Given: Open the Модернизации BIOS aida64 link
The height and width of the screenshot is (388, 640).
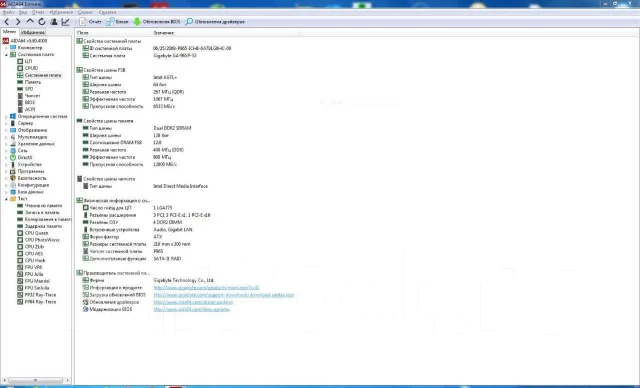Looking at the screenshot, I should pos(191,310).
